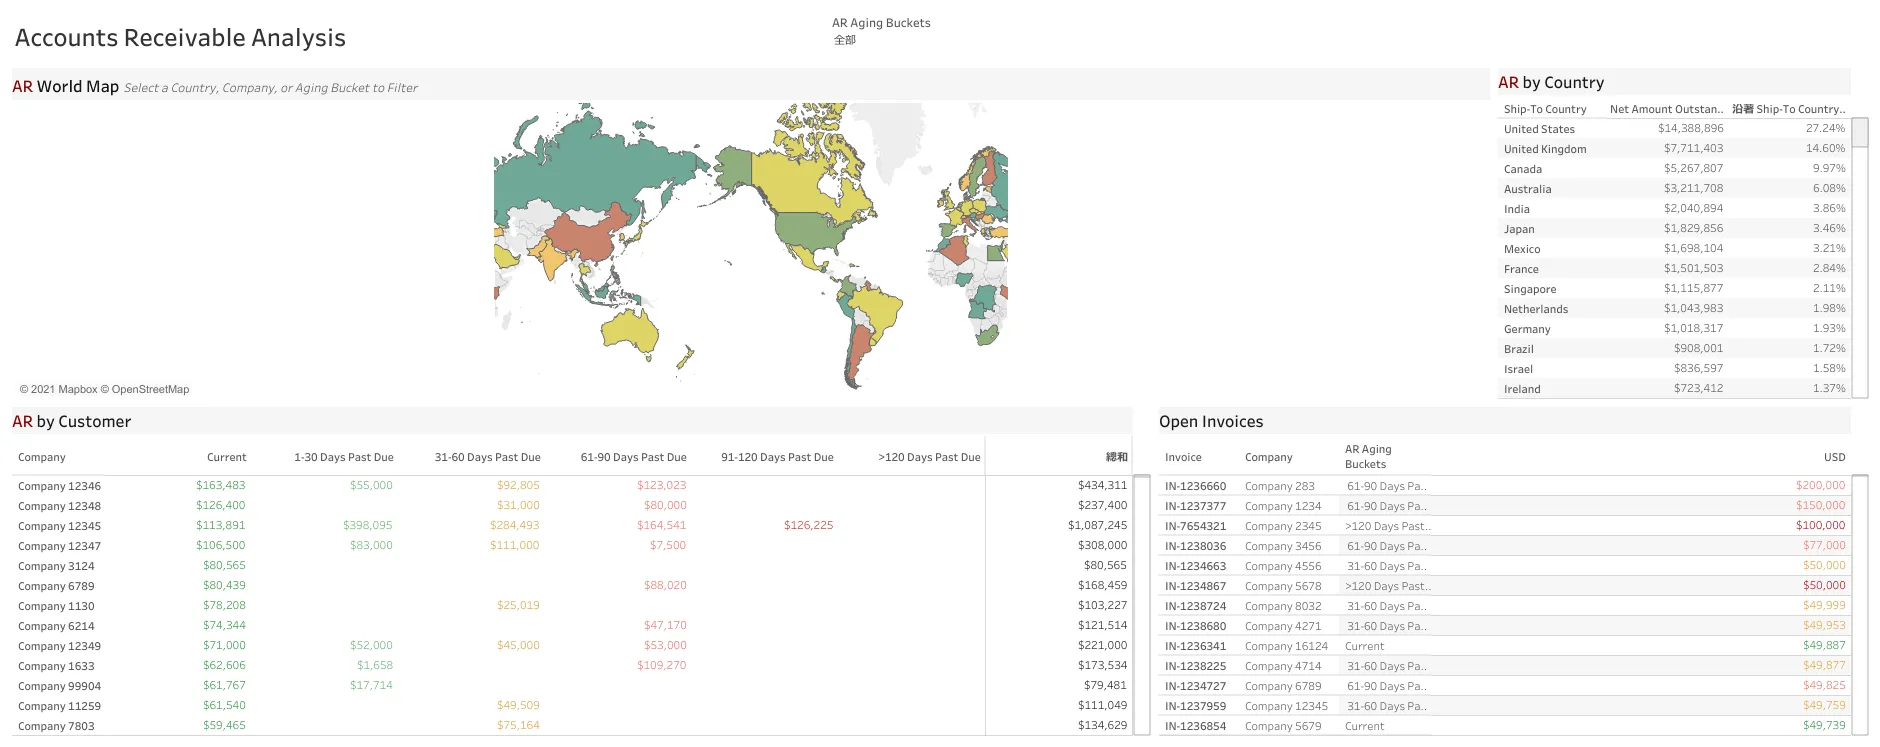
Task: Select Company 12346 in AR by Customer
Action: point(59,486)
